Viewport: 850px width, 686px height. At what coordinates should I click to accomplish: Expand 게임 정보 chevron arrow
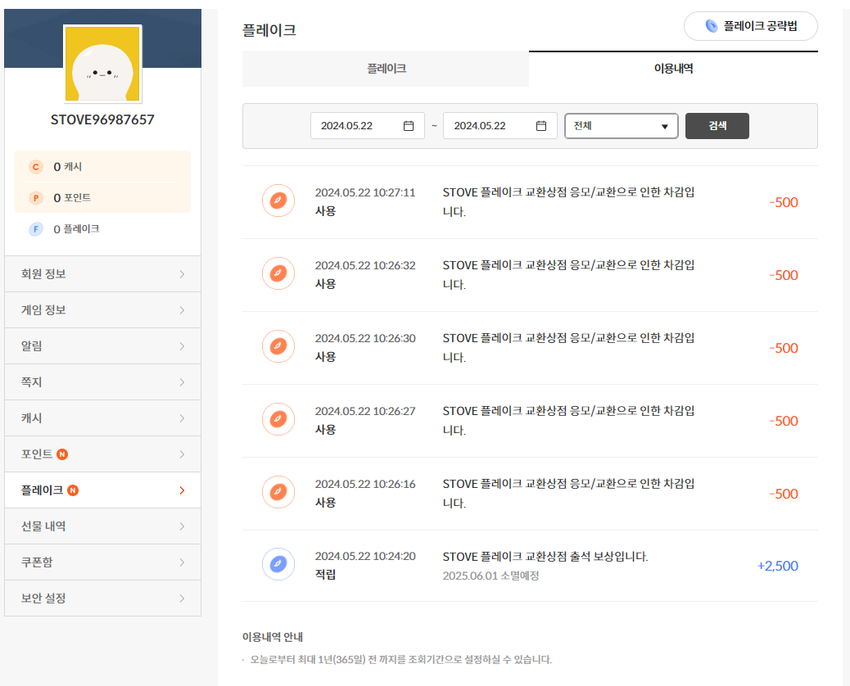(182, 310)
